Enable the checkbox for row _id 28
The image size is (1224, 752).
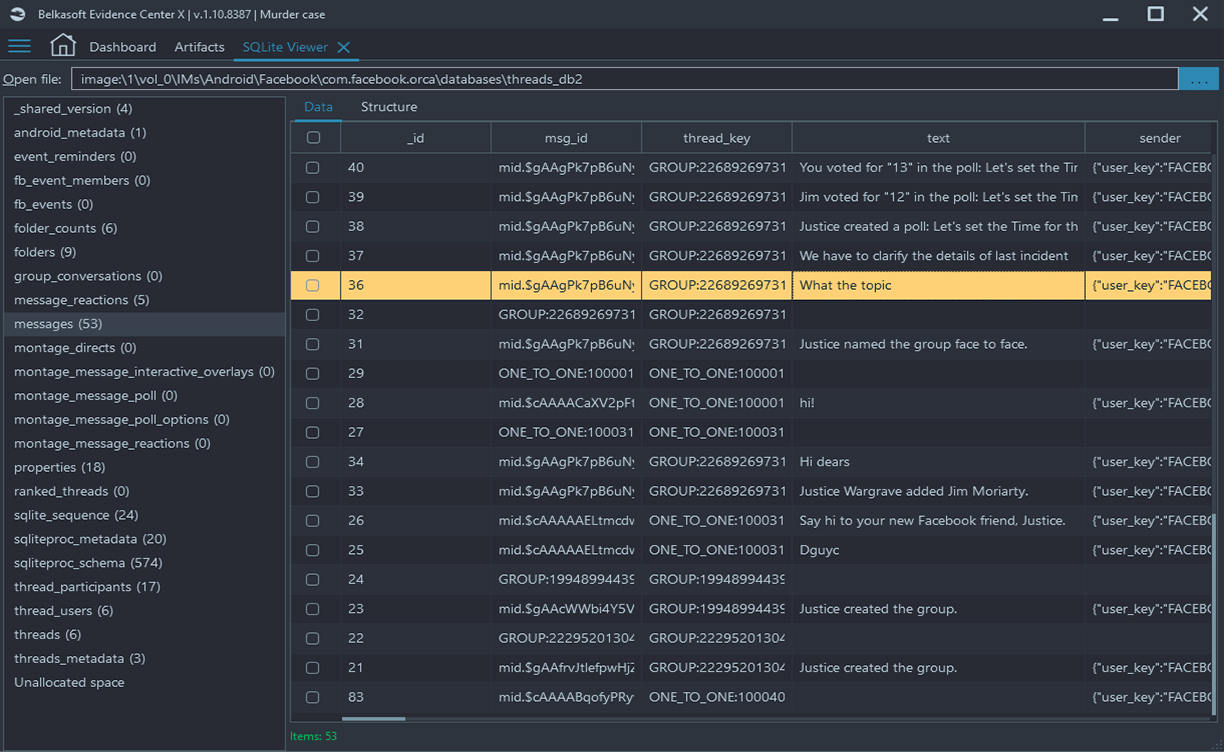coord(313,403)
